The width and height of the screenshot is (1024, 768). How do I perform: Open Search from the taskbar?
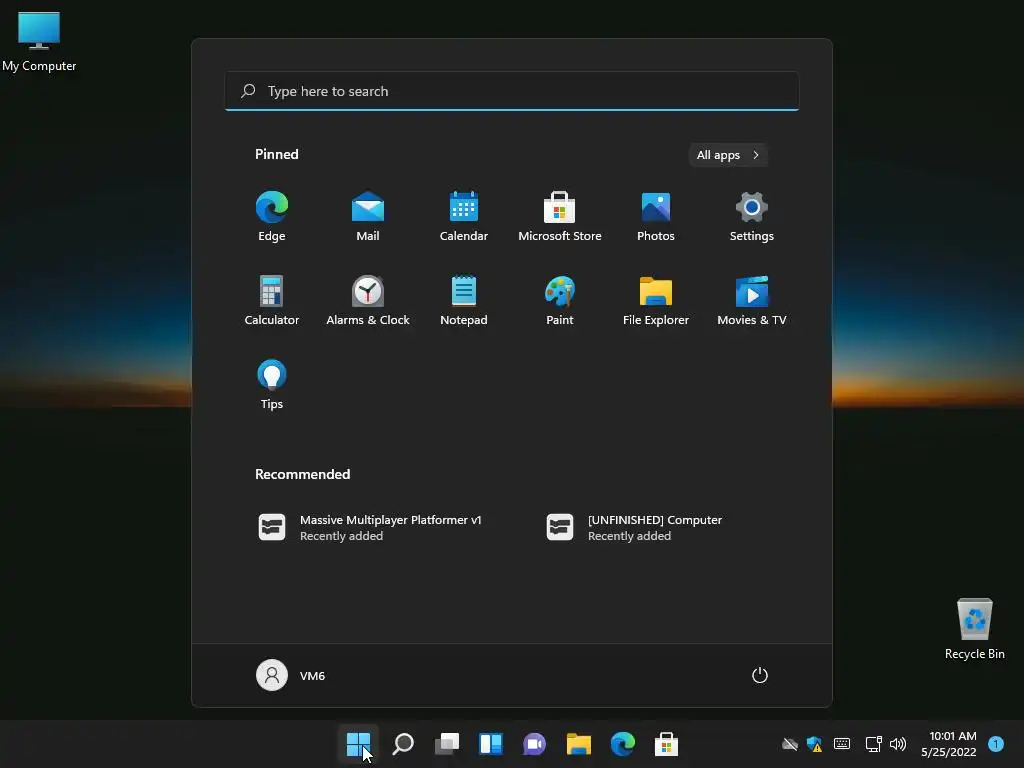(x=403, y=744)
